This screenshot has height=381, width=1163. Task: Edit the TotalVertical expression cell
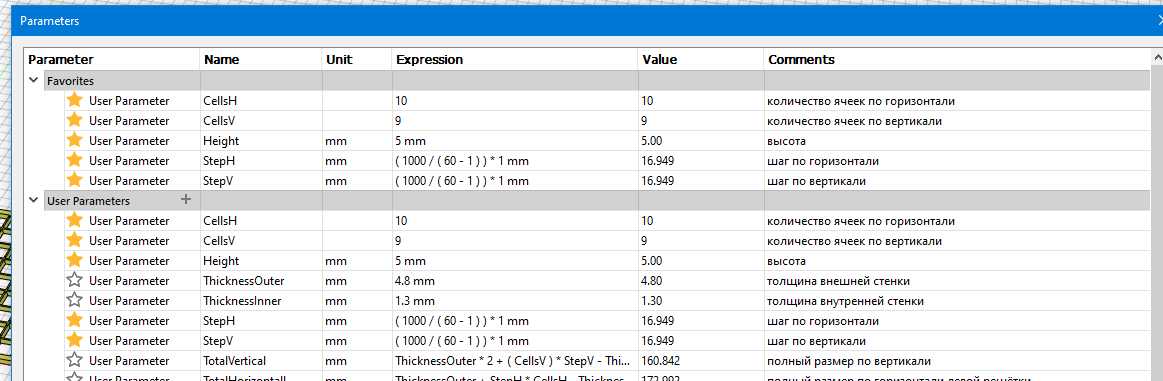point(515,361)
